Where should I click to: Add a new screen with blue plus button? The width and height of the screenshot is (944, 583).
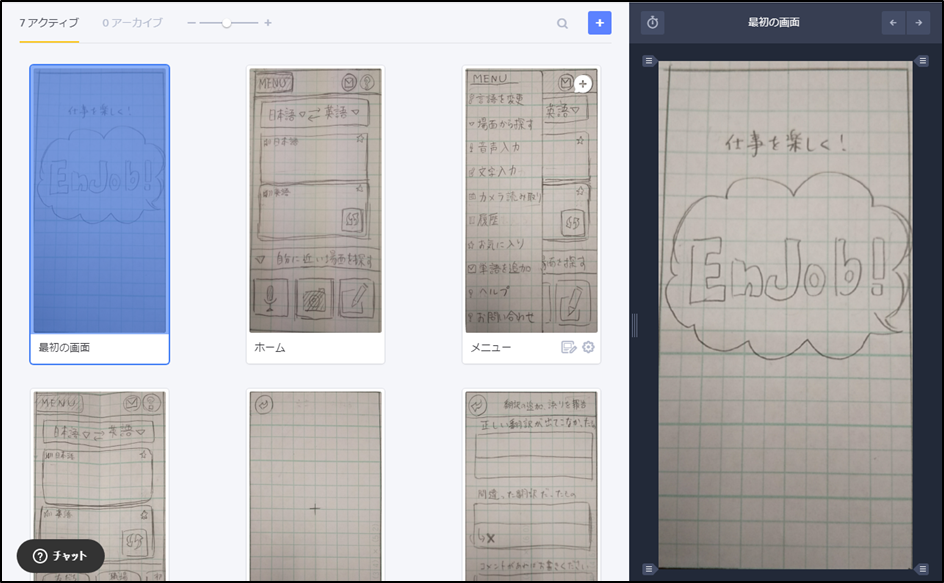(x=600, y=23)
